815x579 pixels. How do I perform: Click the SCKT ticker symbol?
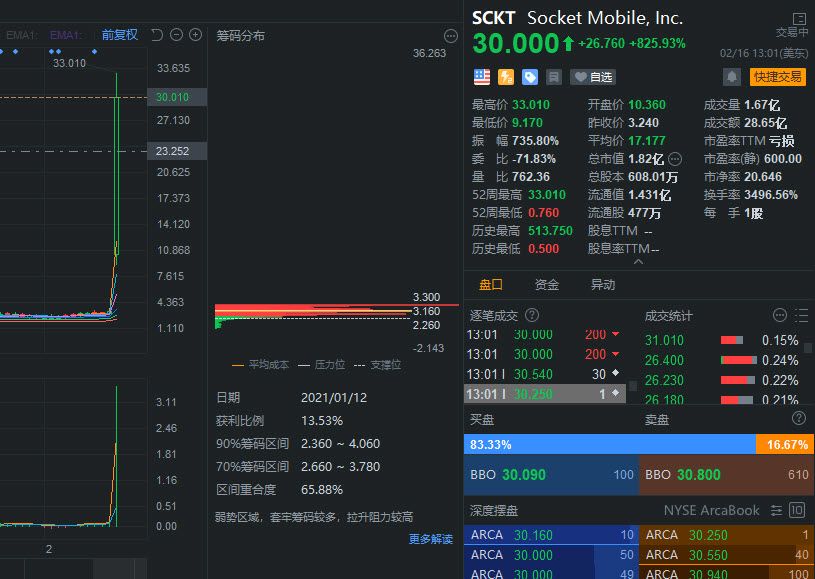pyautogui.click(x=493, y=18)
